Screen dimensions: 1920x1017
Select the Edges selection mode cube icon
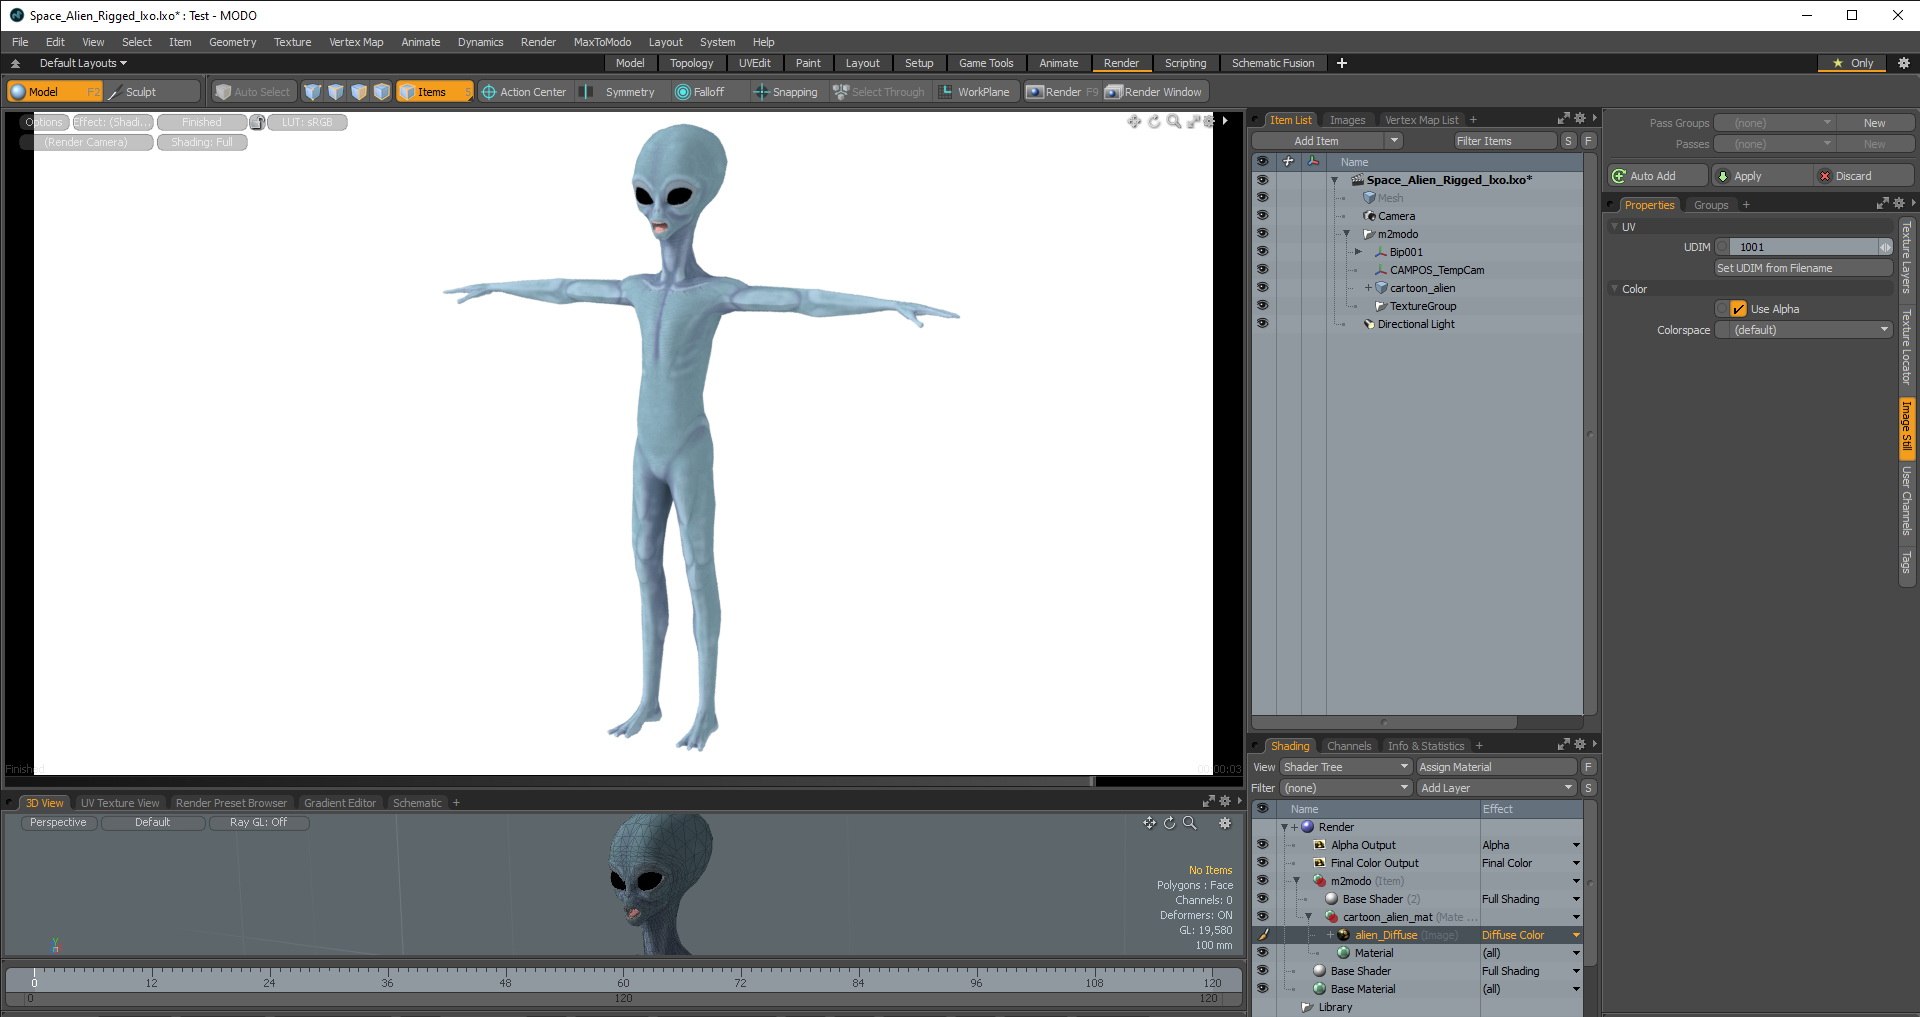tap(336, 92)
